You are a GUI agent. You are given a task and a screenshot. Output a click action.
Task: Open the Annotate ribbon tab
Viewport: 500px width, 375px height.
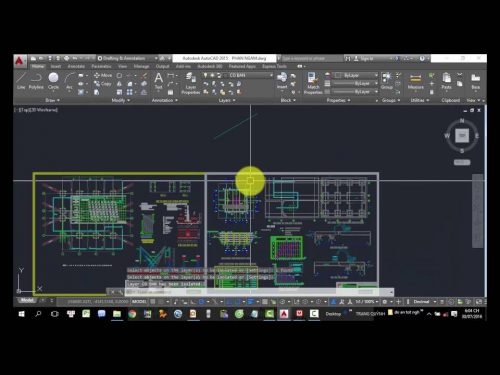pyautogui.click(x=76, y=67)
